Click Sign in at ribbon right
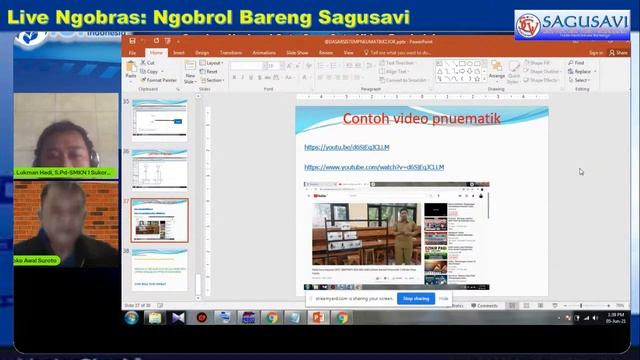640x360 pixels. coord(596,53)
